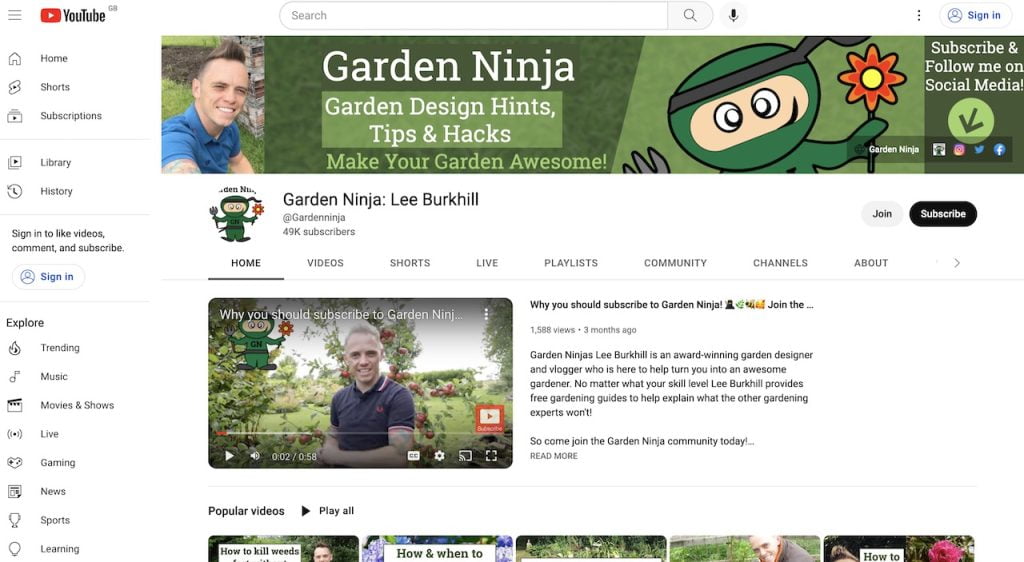Click the search input field

pos(473,15)
